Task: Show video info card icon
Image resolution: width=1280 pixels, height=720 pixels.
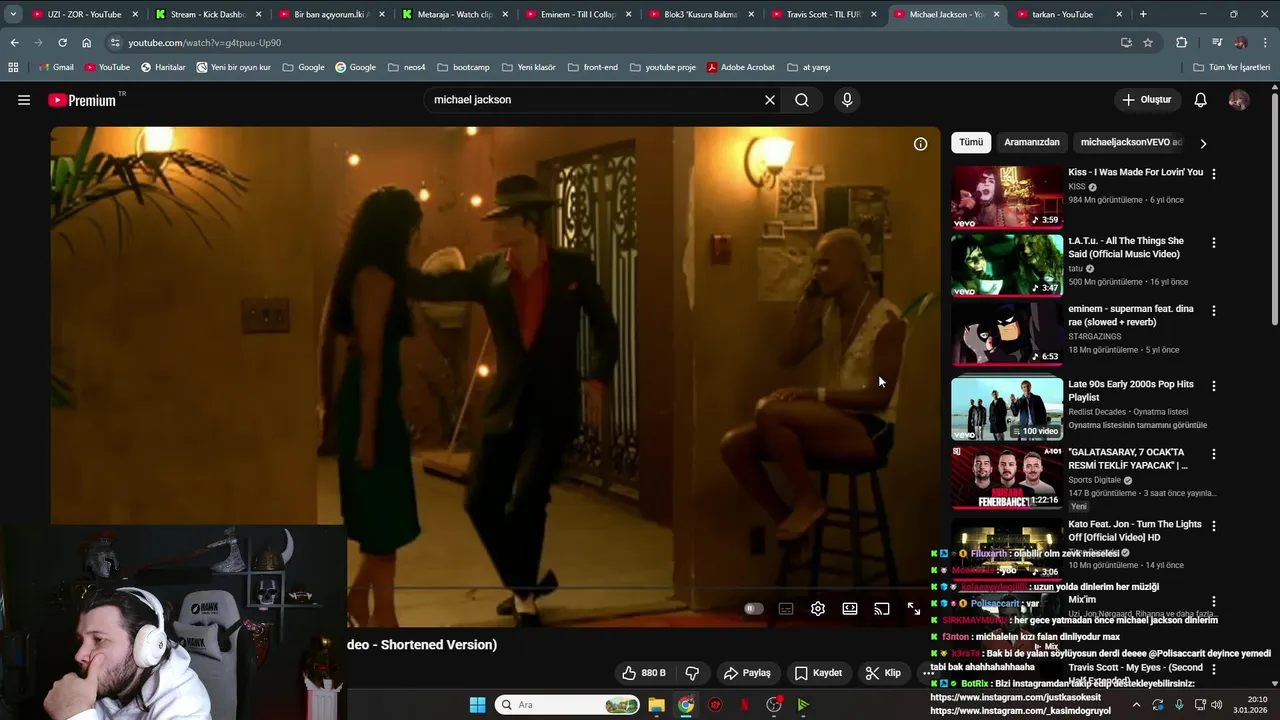Action: pos(921,144)
